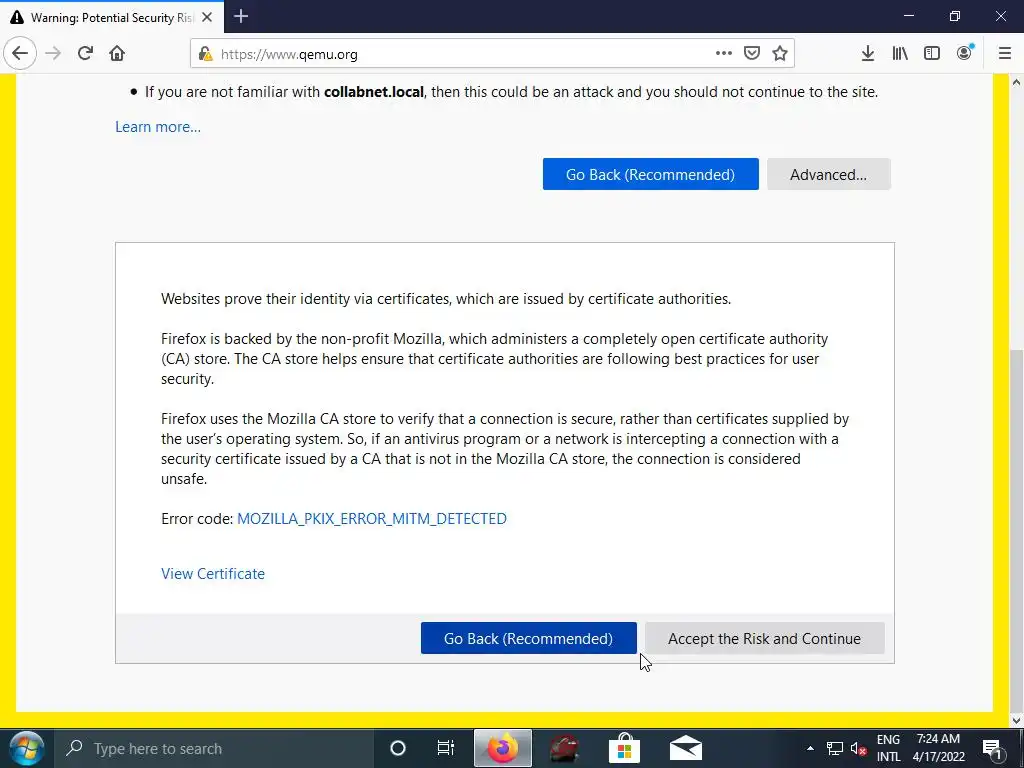
Task: Open the downloads panel
Action: [x=867, y=54]
